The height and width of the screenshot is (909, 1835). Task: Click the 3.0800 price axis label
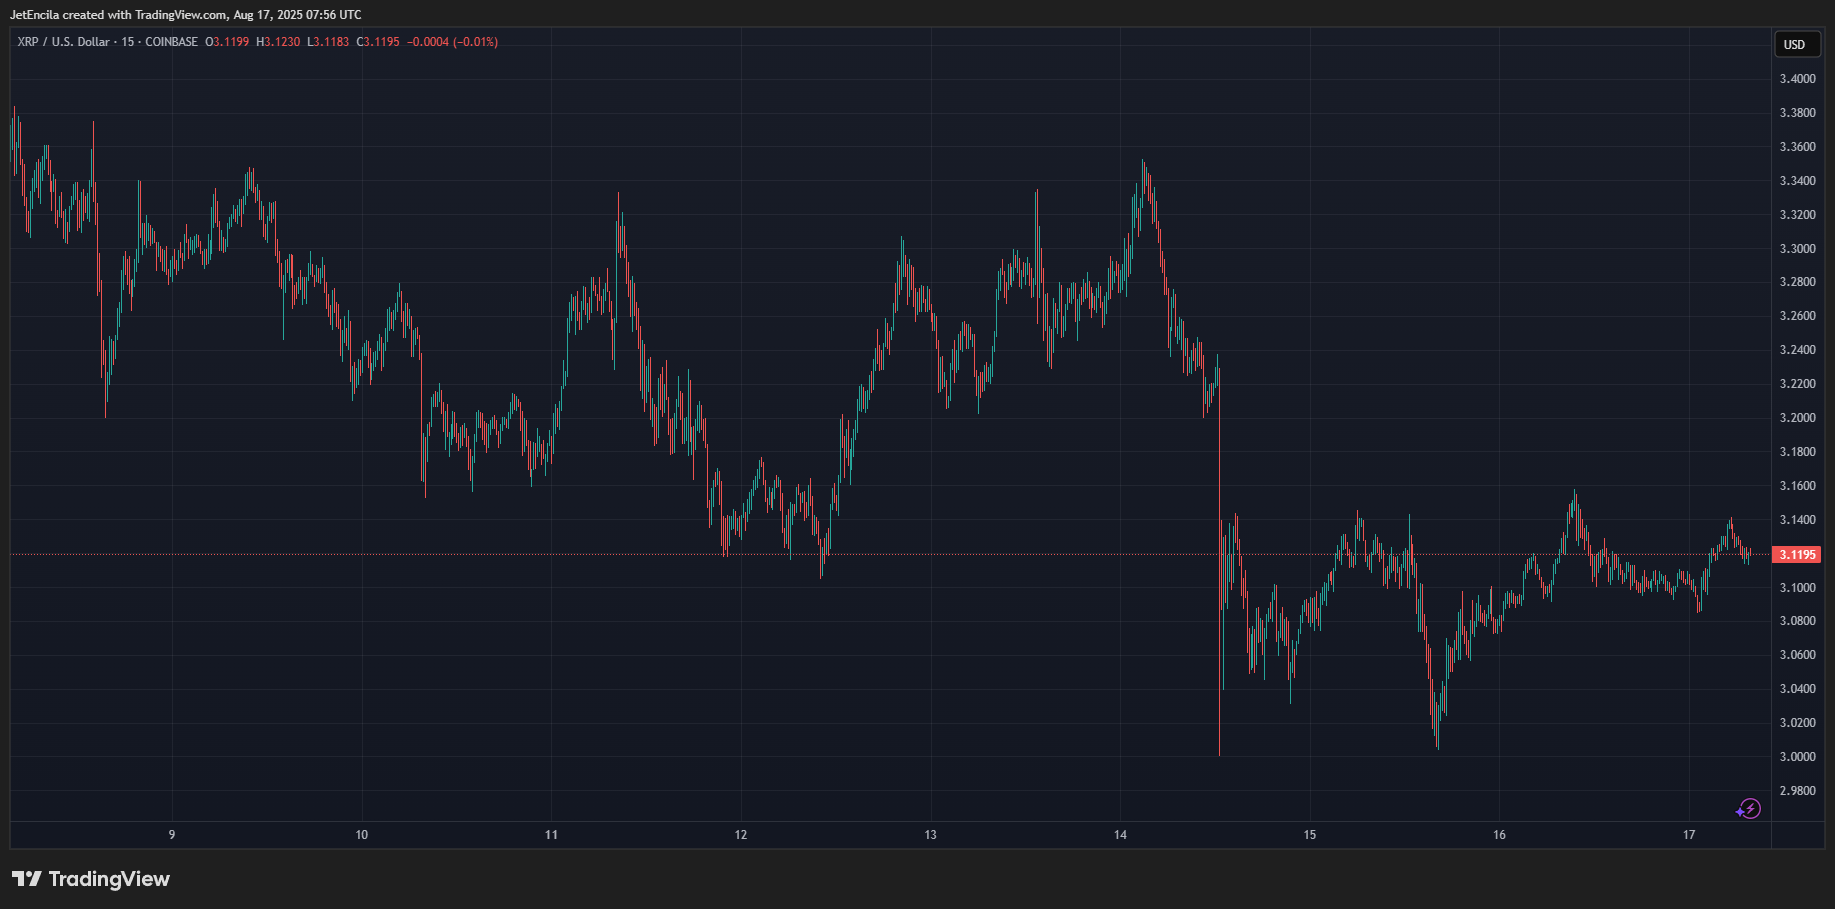point(1798,621)
